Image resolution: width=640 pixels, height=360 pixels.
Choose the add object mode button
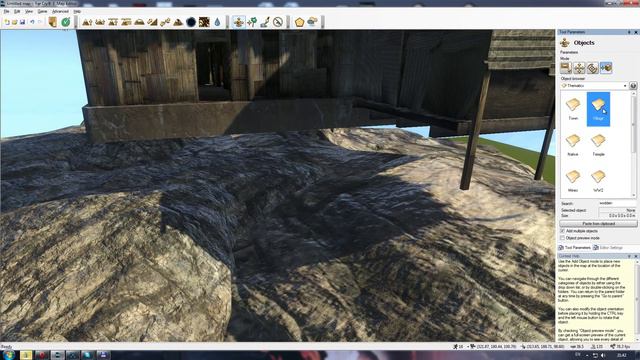[x=606, y=68]
